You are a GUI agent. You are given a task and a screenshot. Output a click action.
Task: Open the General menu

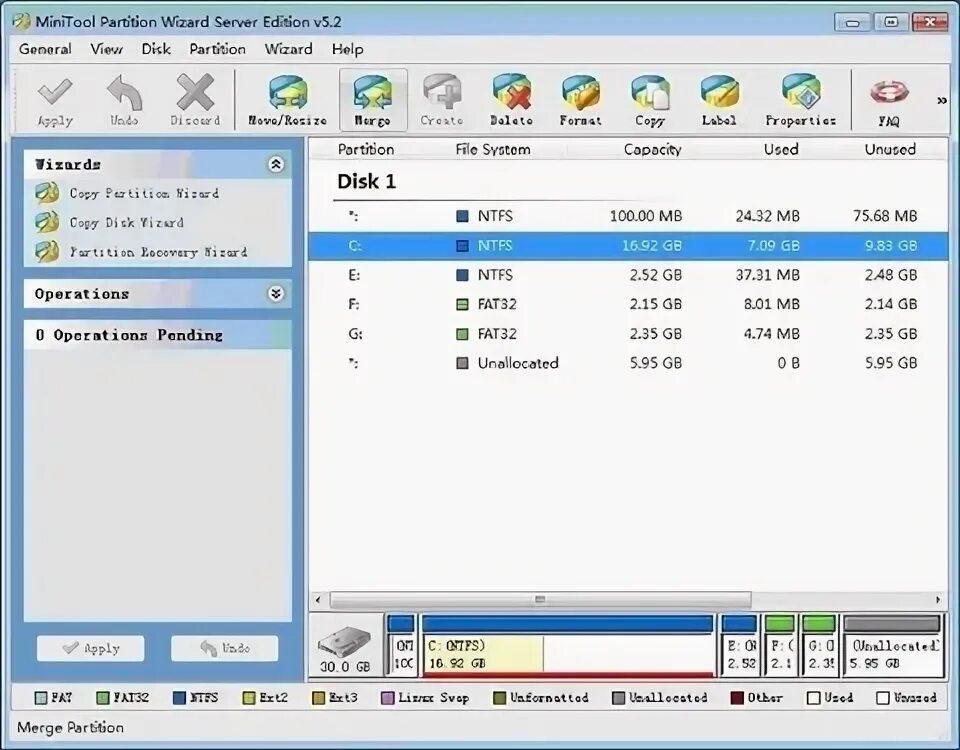click(45, 49)
